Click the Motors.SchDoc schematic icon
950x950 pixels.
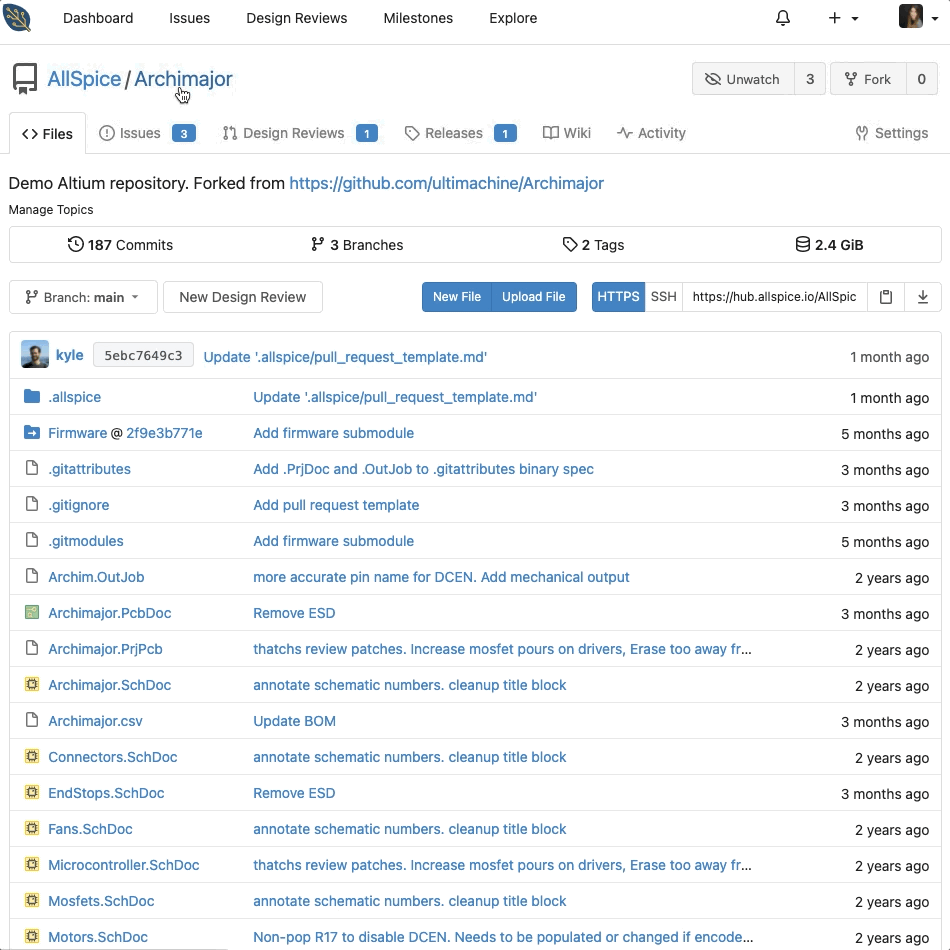[x=32, y=936]
